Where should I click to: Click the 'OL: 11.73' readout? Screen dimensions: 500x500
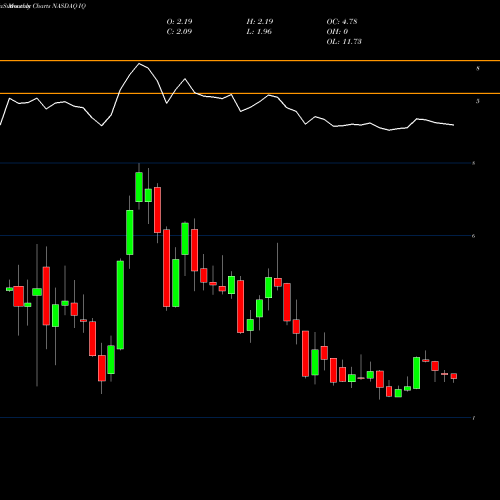(x=344, y=42)
